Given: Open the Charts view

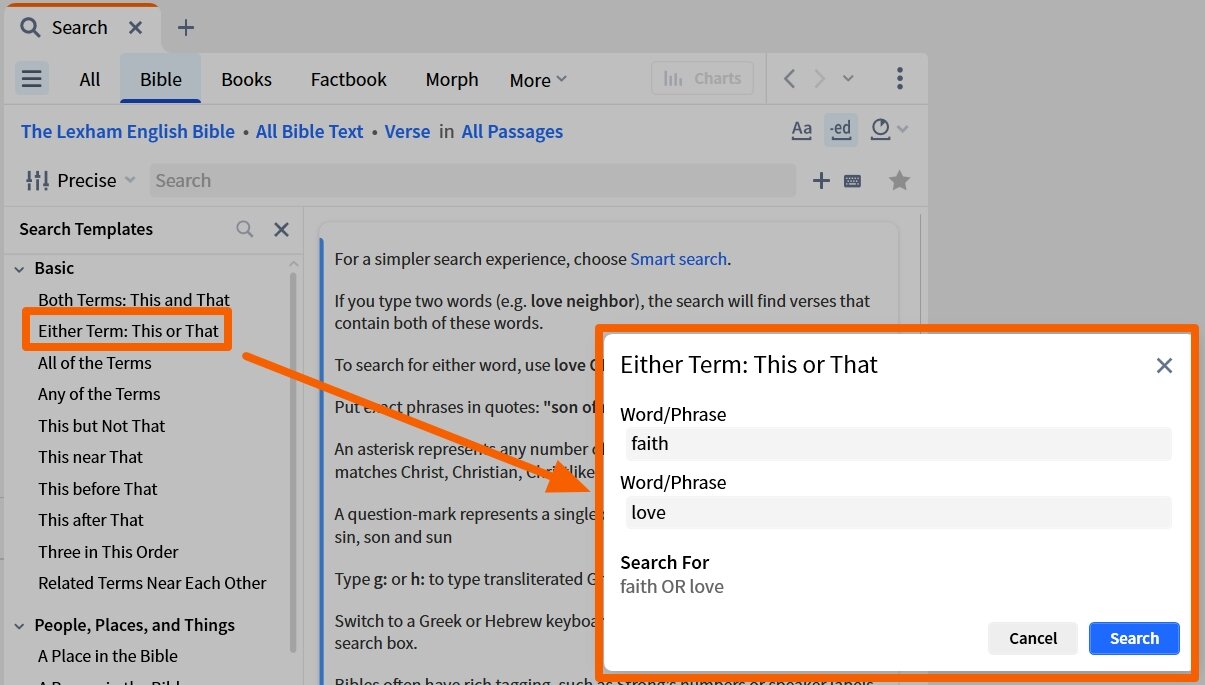Looking at the screenshot, I should pyautogui.click(x=702, y=78).
